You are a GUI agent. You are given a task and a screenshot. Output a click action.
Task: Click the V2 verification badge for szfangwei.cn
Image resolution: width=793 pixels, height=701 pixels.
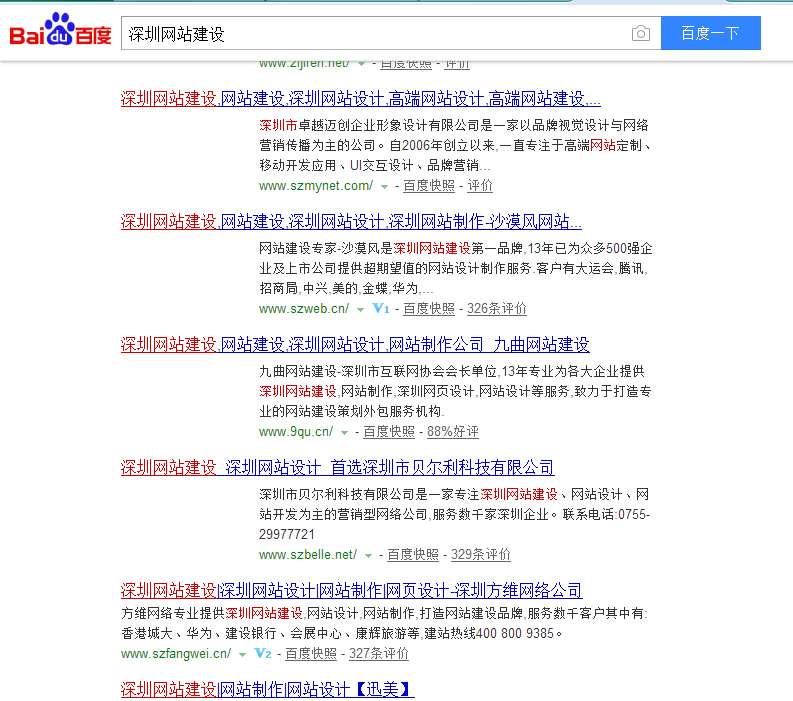[262, 653]
